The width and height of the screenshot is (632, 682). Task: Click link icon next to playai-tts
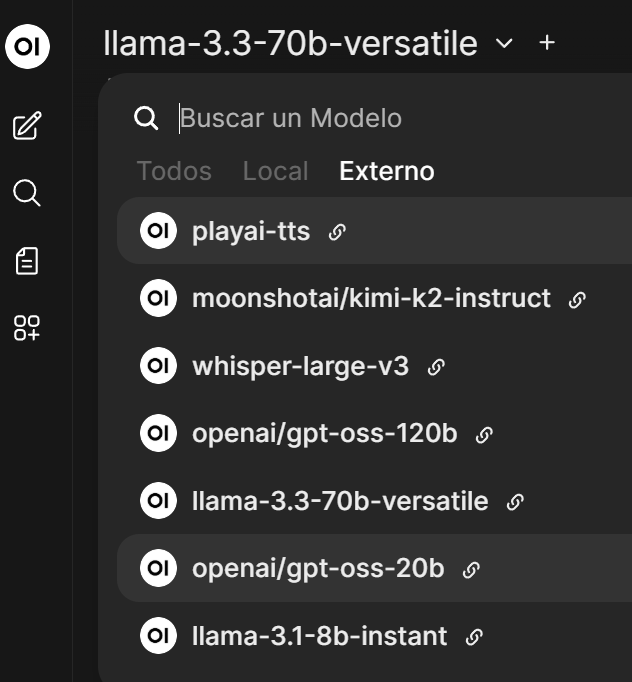pyautogui.click(x=338, y=232)
